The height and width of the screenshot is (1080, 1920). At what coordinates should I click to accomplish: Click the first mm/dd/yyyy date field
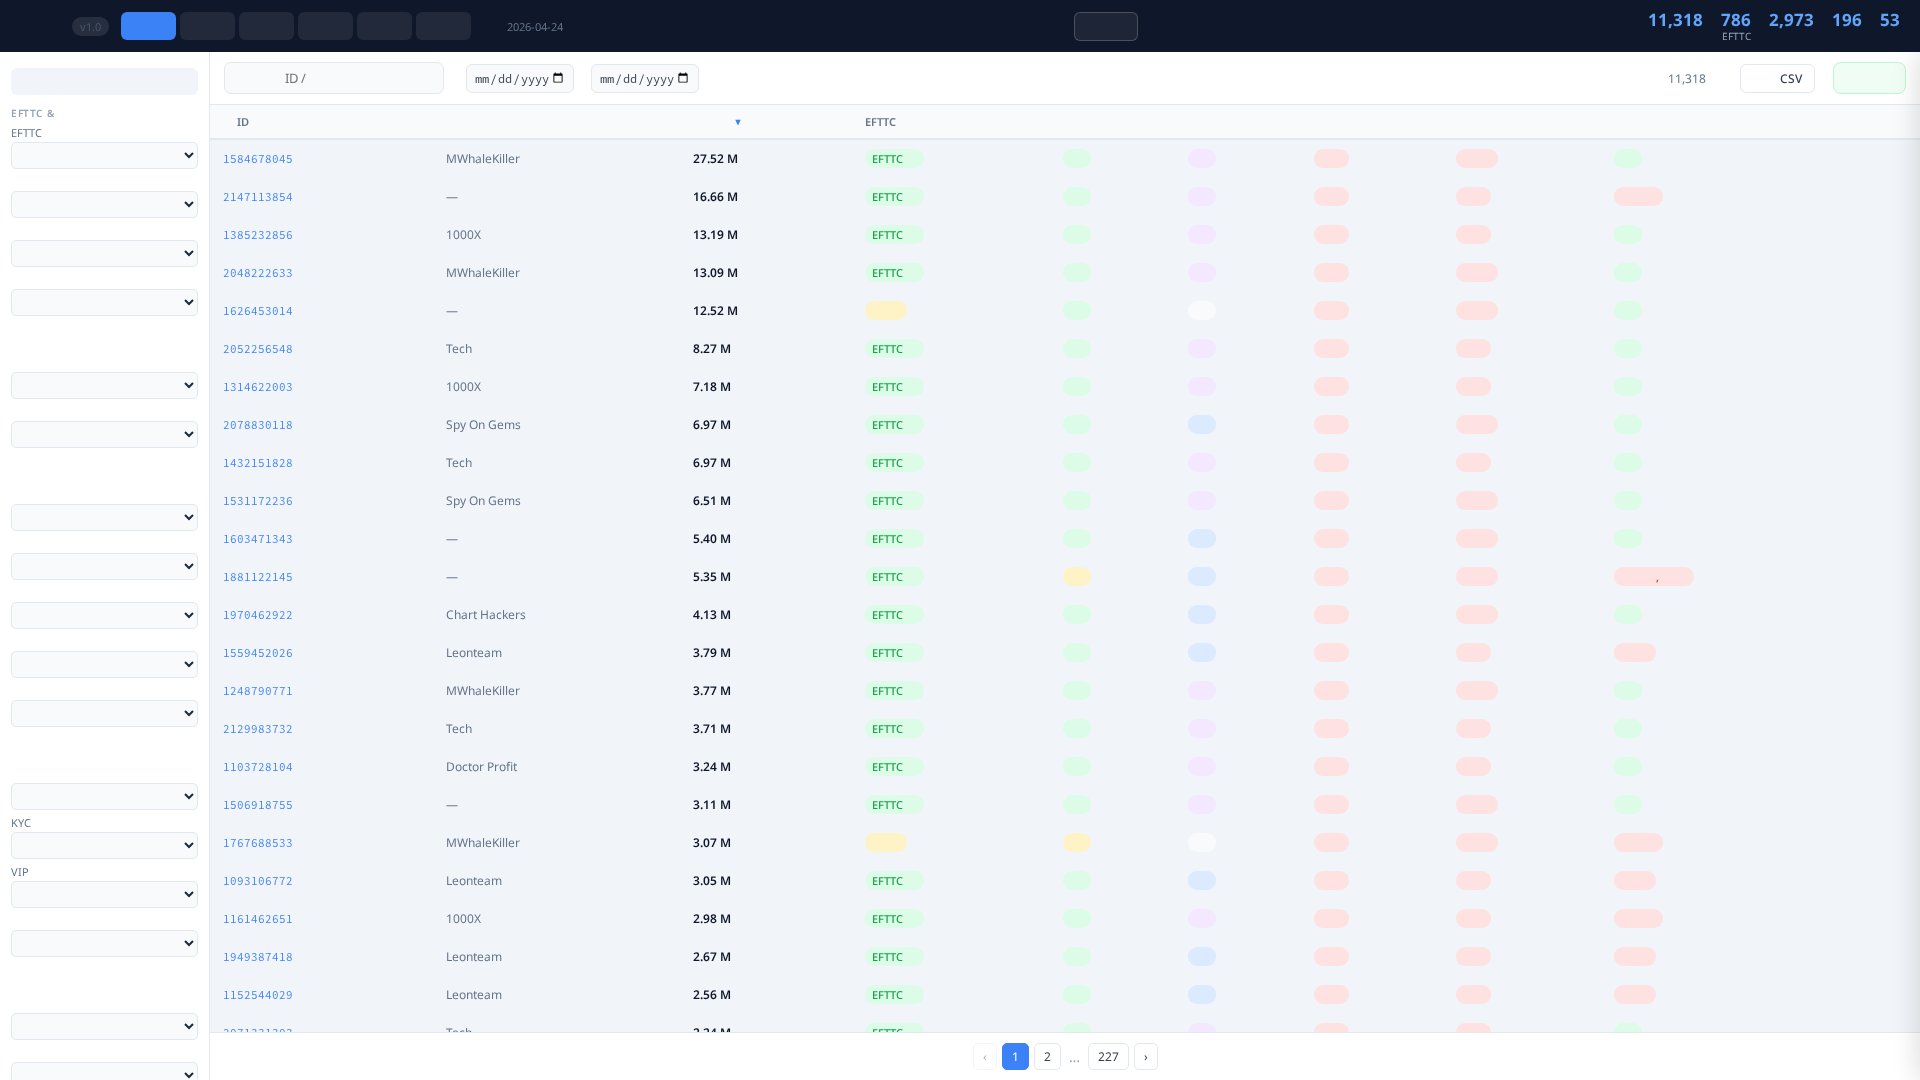(520, 78)
